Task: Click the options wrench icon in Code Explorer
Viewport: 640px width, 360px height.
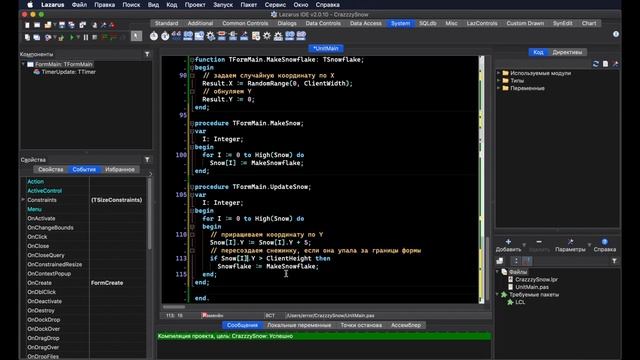Action: (615, 64)
